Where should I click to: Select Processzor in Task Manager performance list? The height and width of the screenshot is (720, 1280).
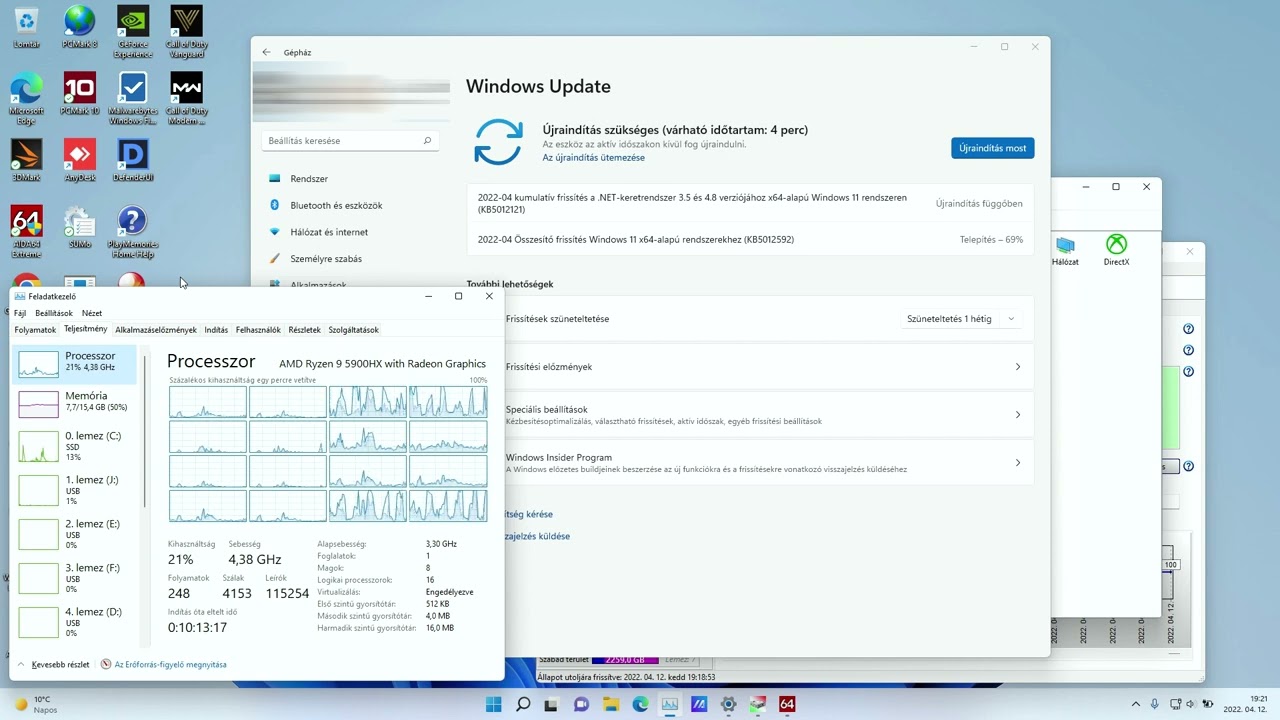pyautogui.click(x=76, y=364)
